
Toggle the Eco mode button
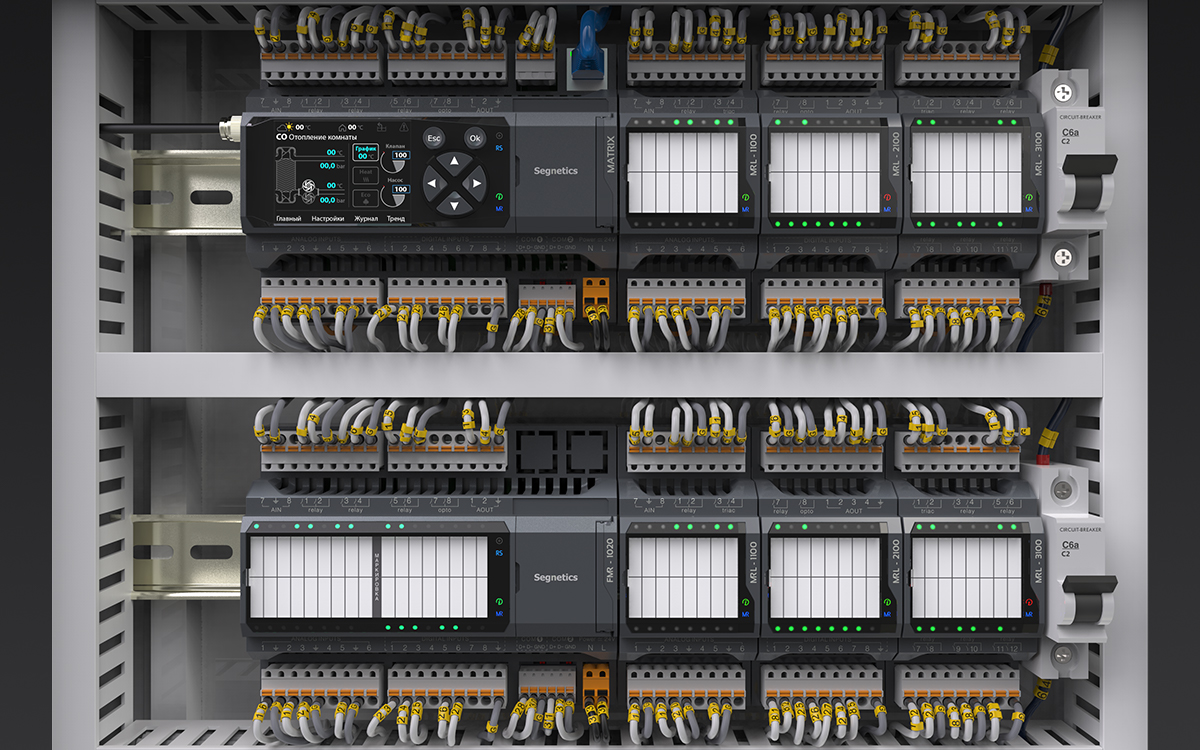point(365,197)
